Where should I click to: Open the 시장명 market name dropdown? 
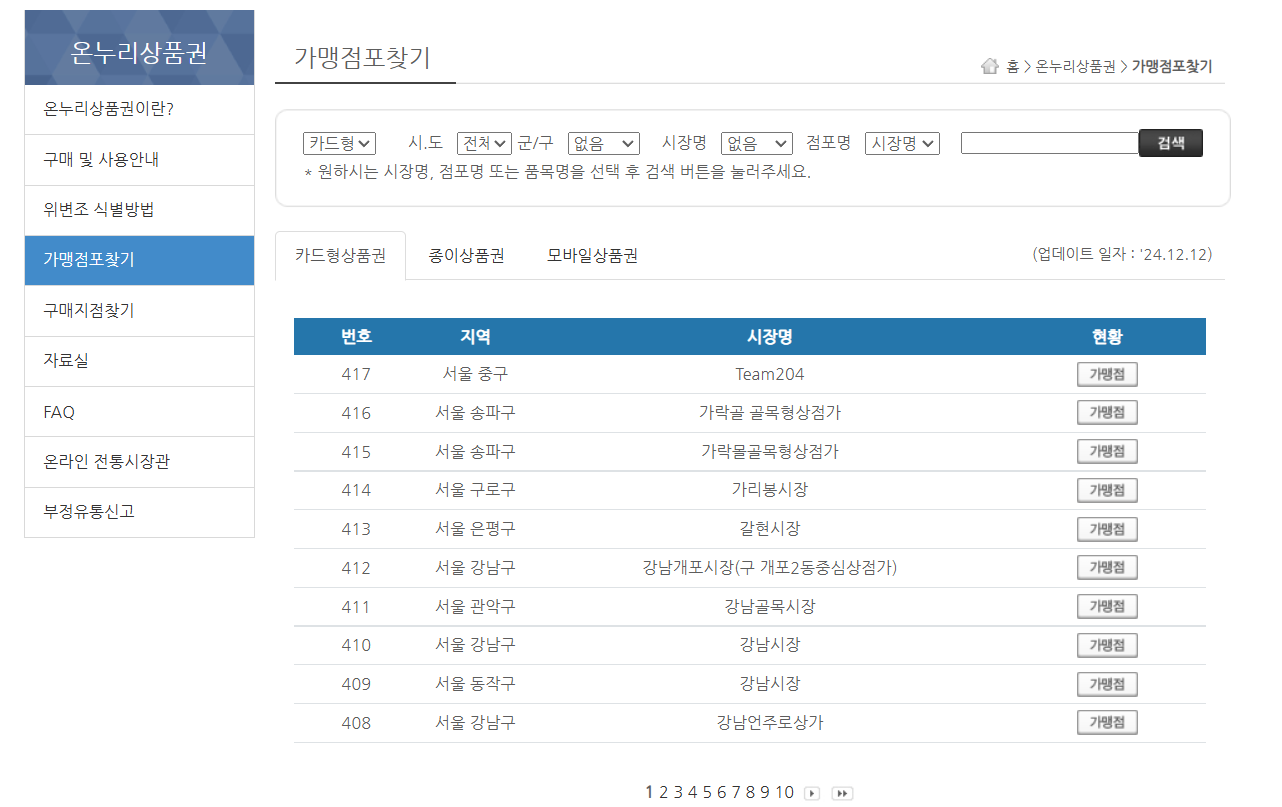tap(756, 142)
